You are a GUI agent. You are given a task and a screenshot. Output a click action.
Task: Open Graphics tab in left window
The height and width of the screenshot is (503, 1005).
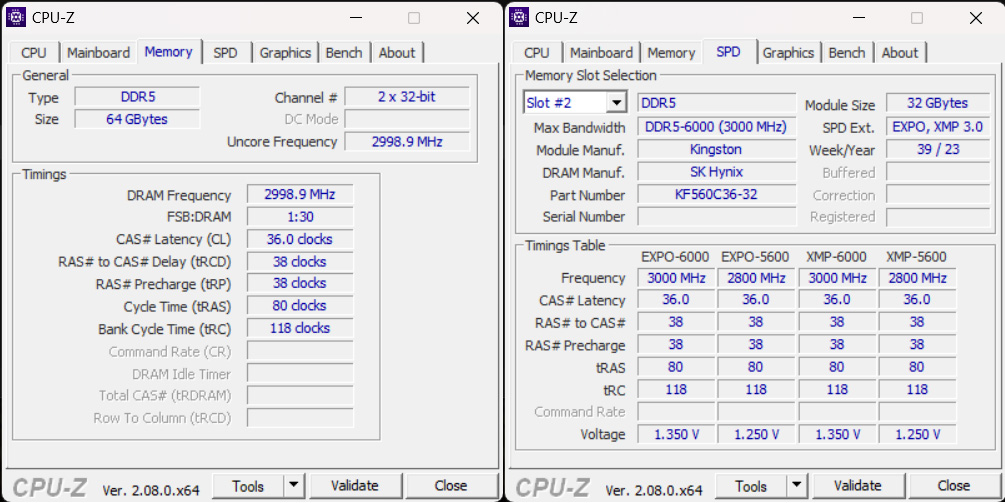[285, 53]
